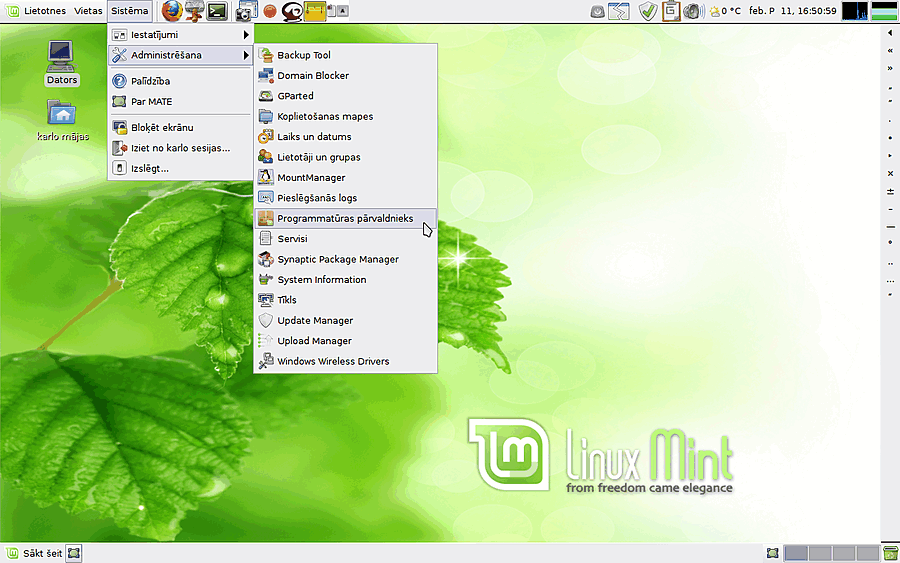Select Par MATE menu entry
900x563 pixels.
180,102
